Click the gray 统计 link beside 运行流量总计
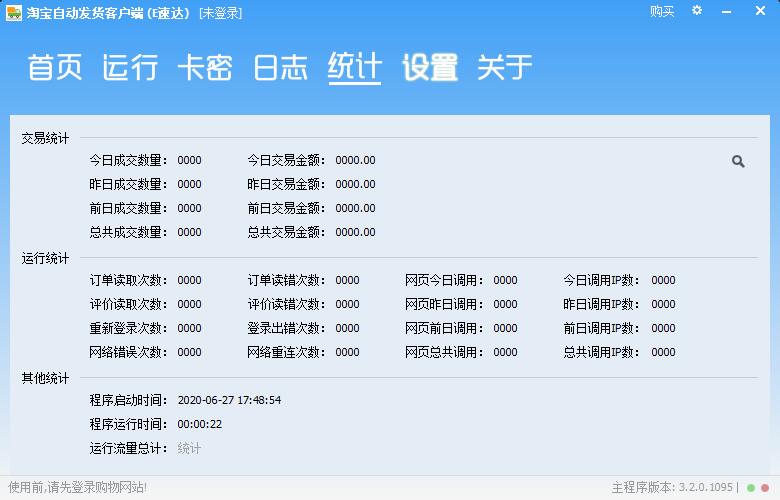780x500 pixels. click(189, 448)
